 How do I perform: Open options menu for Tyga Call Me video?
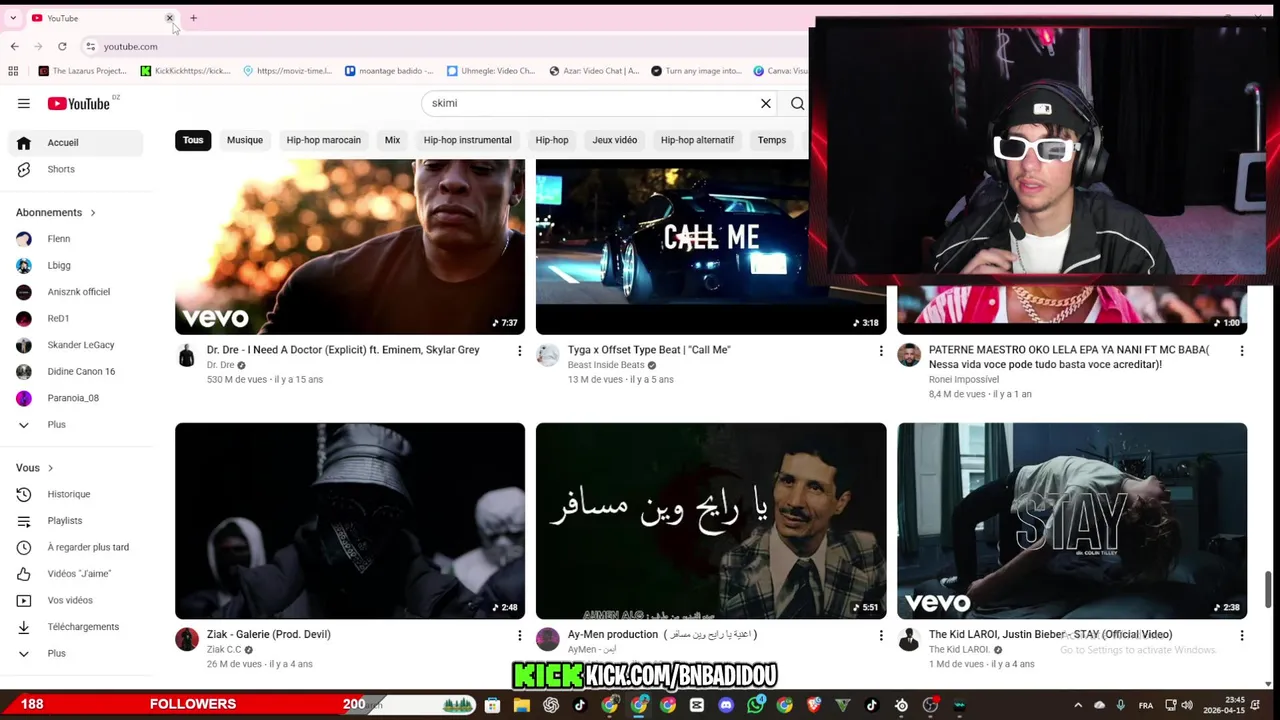[x=880, y=351]
